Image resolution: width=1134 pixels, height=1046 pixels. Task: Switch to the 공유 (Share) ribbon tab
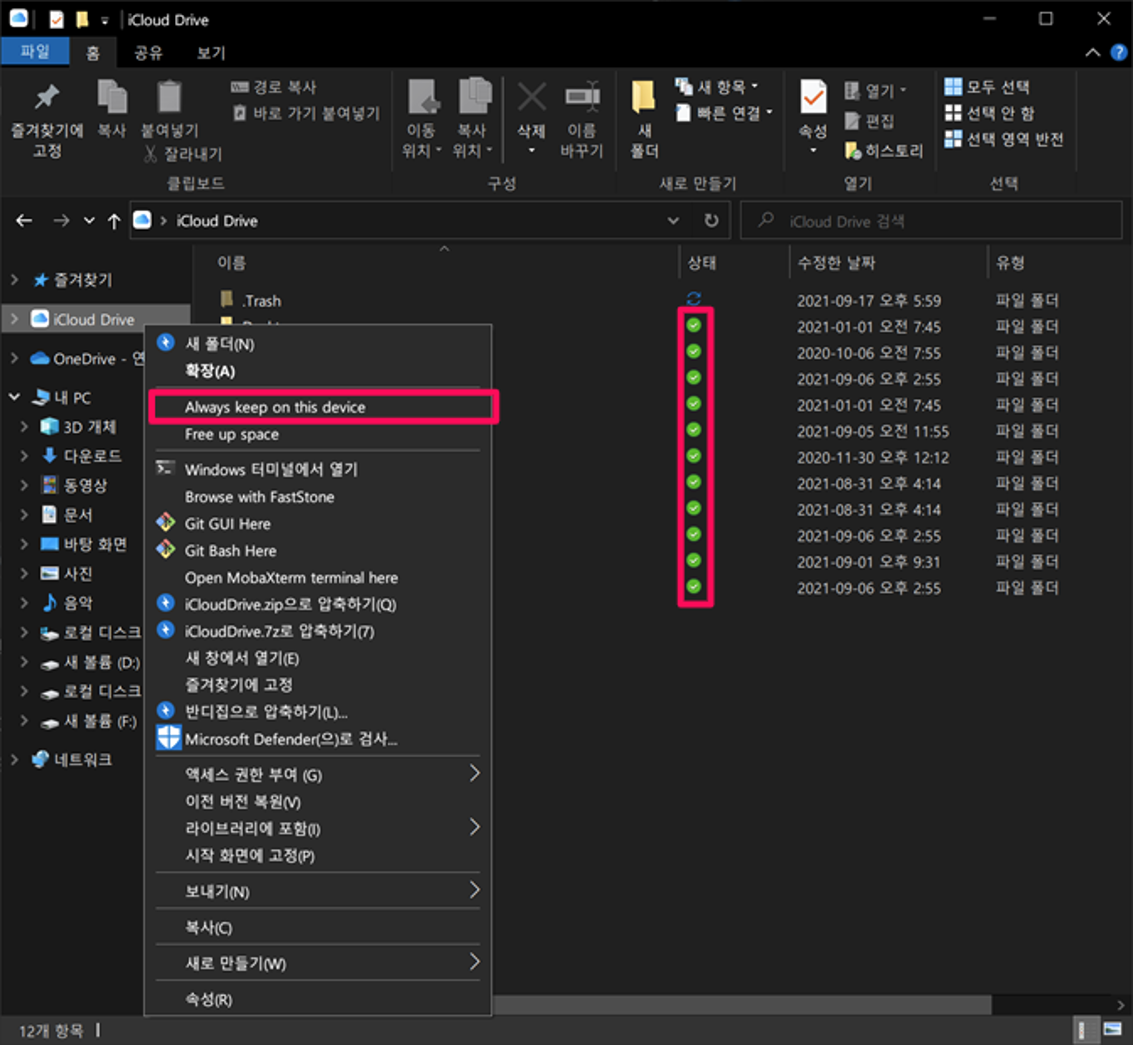148,52
